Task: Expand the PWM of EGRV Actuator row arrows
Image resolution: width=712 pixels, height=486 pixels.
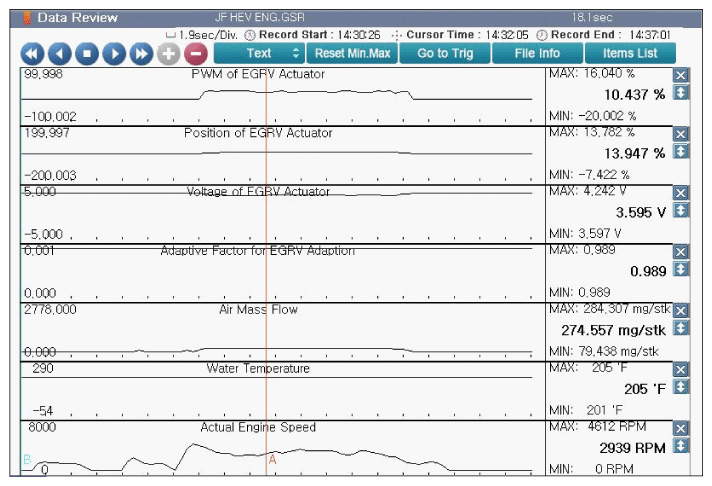Action: click(x=681, y=93)
